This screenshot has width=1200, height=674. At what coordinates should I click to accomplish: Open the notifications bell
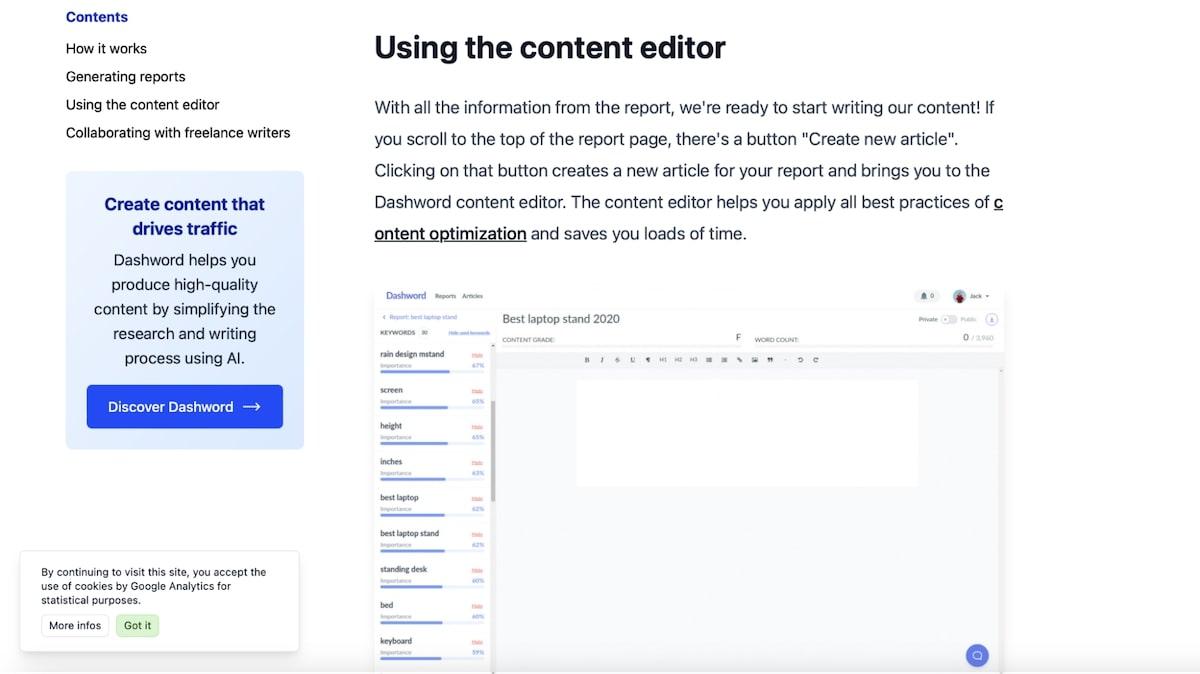926,296
